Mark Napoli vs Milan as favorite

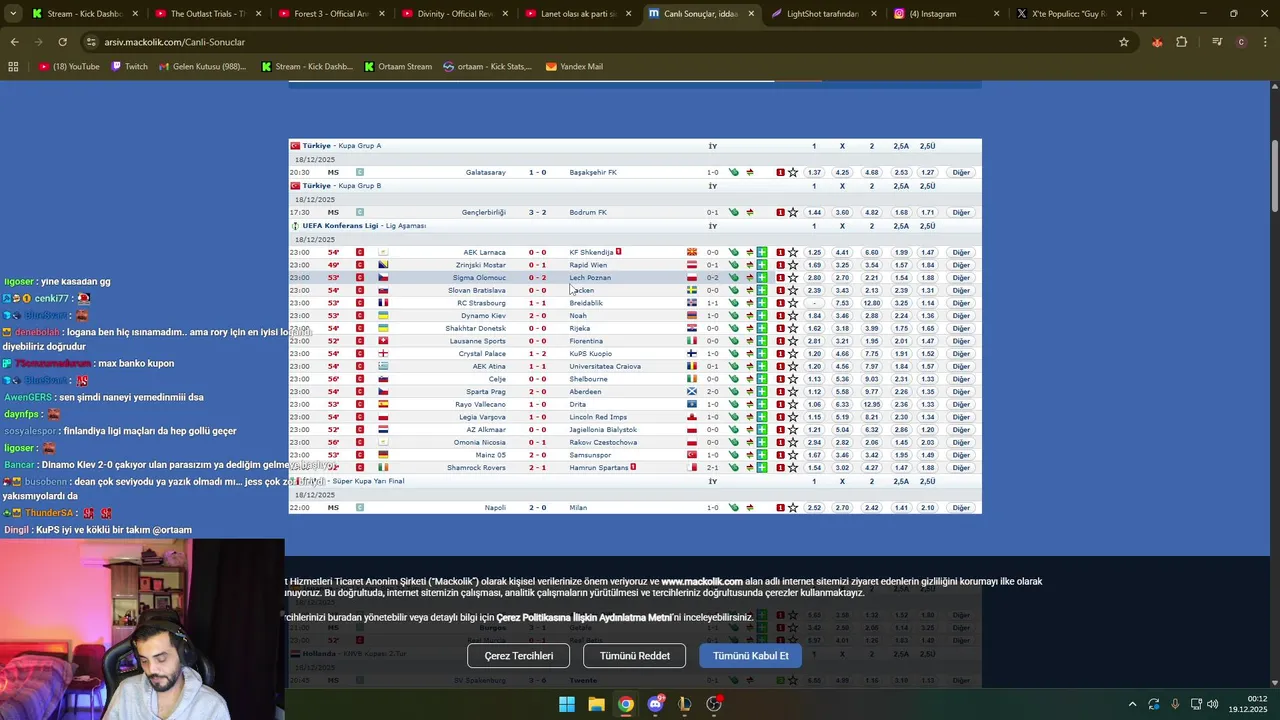click(x=793, y=507)
